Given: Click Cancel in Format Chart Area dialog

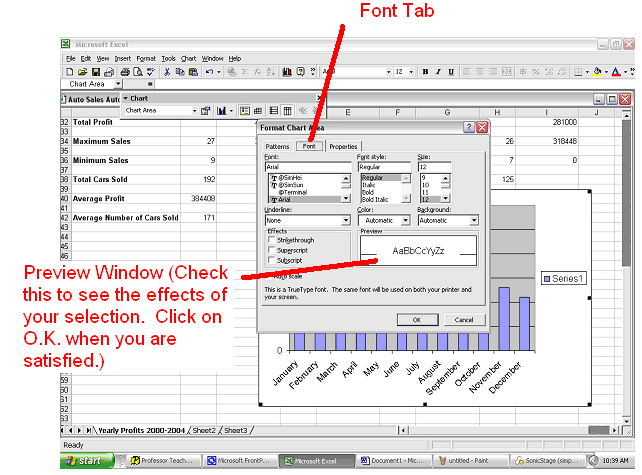Looking at the screenshot, I should coord(464,320).
